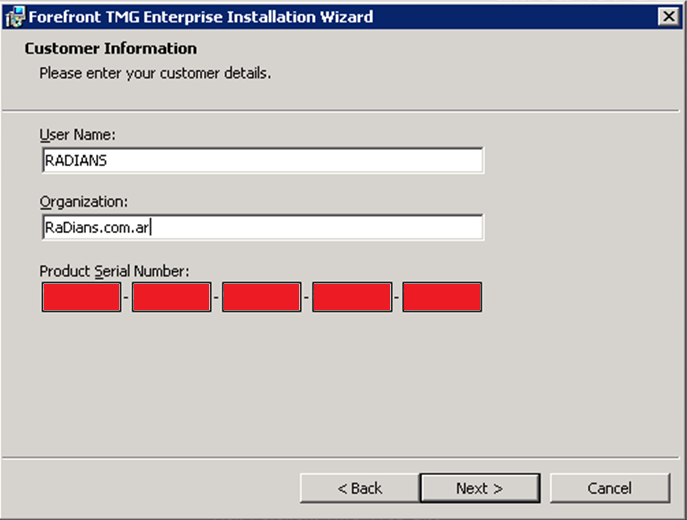Cancel the installation wizard
The image size is (687, 520).
click(609, 488)
